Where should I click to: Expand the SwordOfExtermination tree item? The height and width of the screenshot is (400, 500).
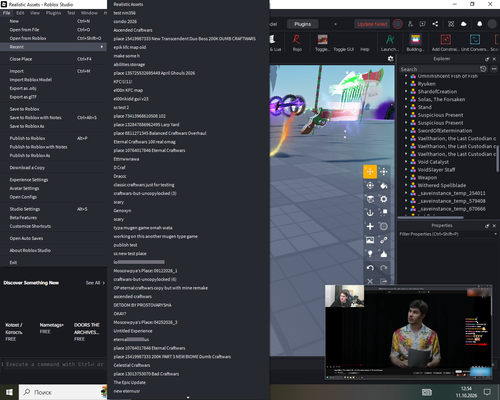tap(406, 131)
